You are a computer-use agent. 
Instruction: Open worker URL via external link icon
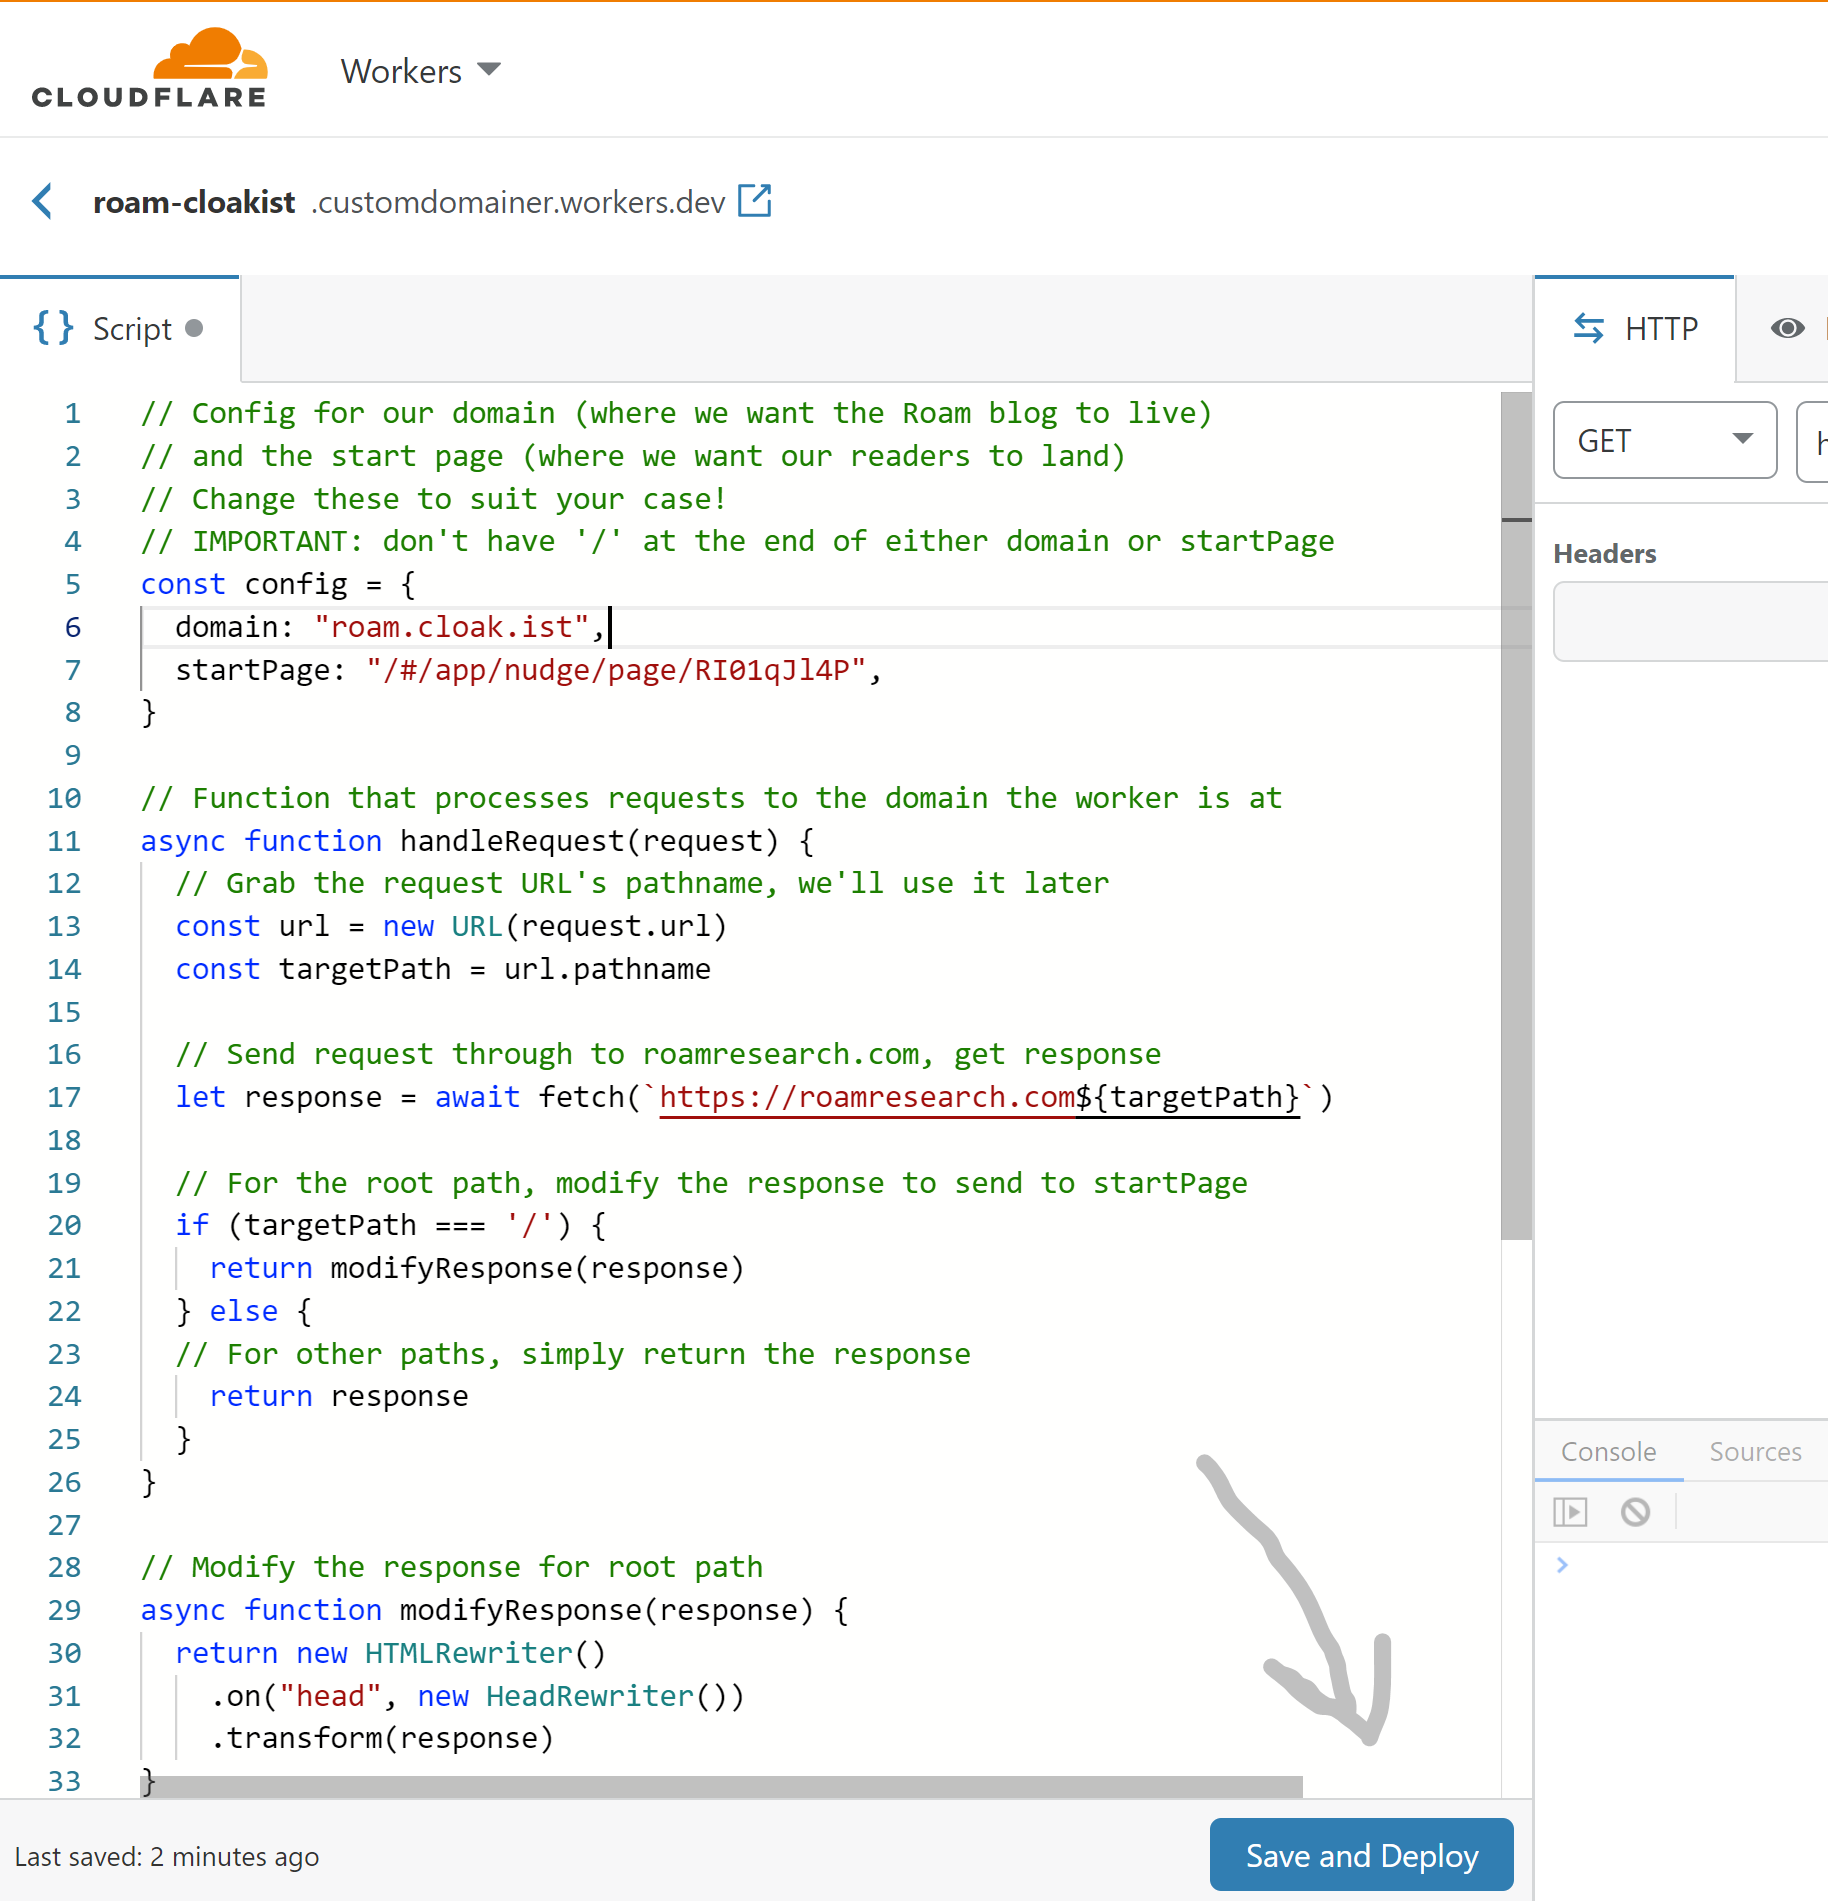pyautogui.click(x=755, y=201)
